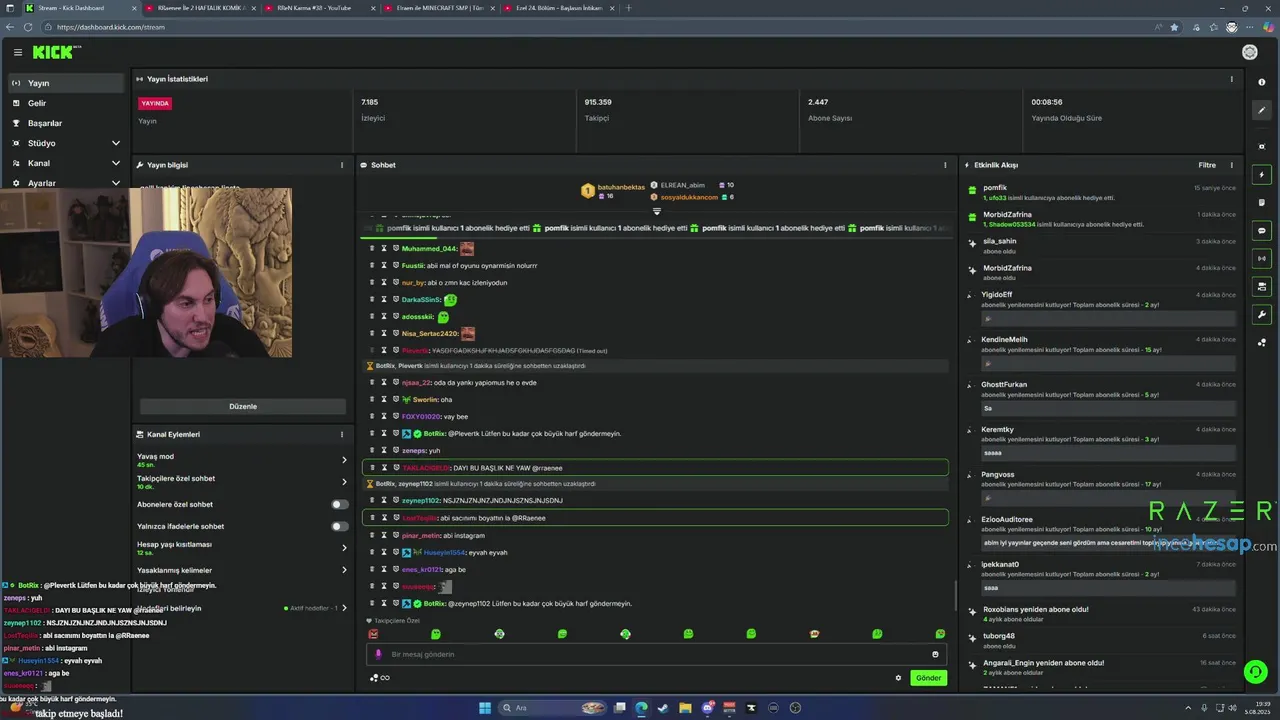1280x720 pixels.
Task: Click the YAYINDA live badge
Action: click(155, 103)
